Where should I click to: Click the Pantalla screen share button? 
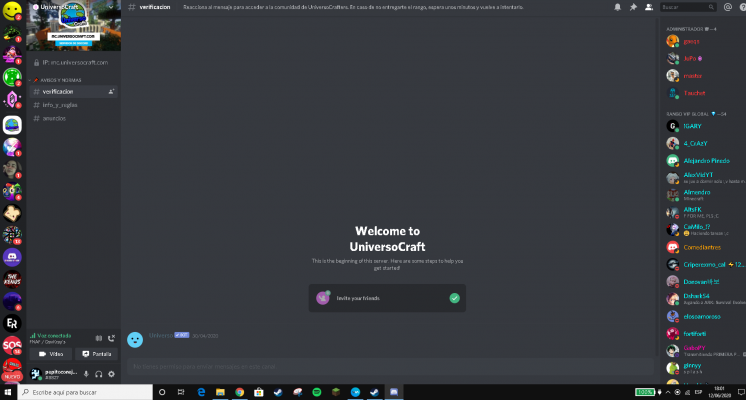coord(97,354)
